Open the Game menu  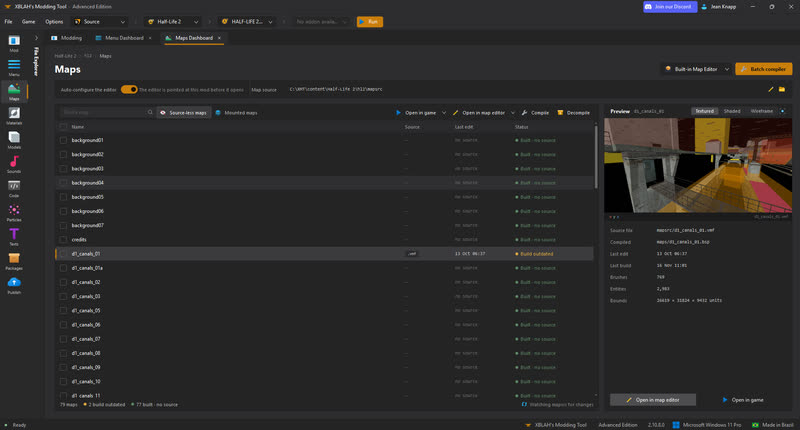click(29, 22)
